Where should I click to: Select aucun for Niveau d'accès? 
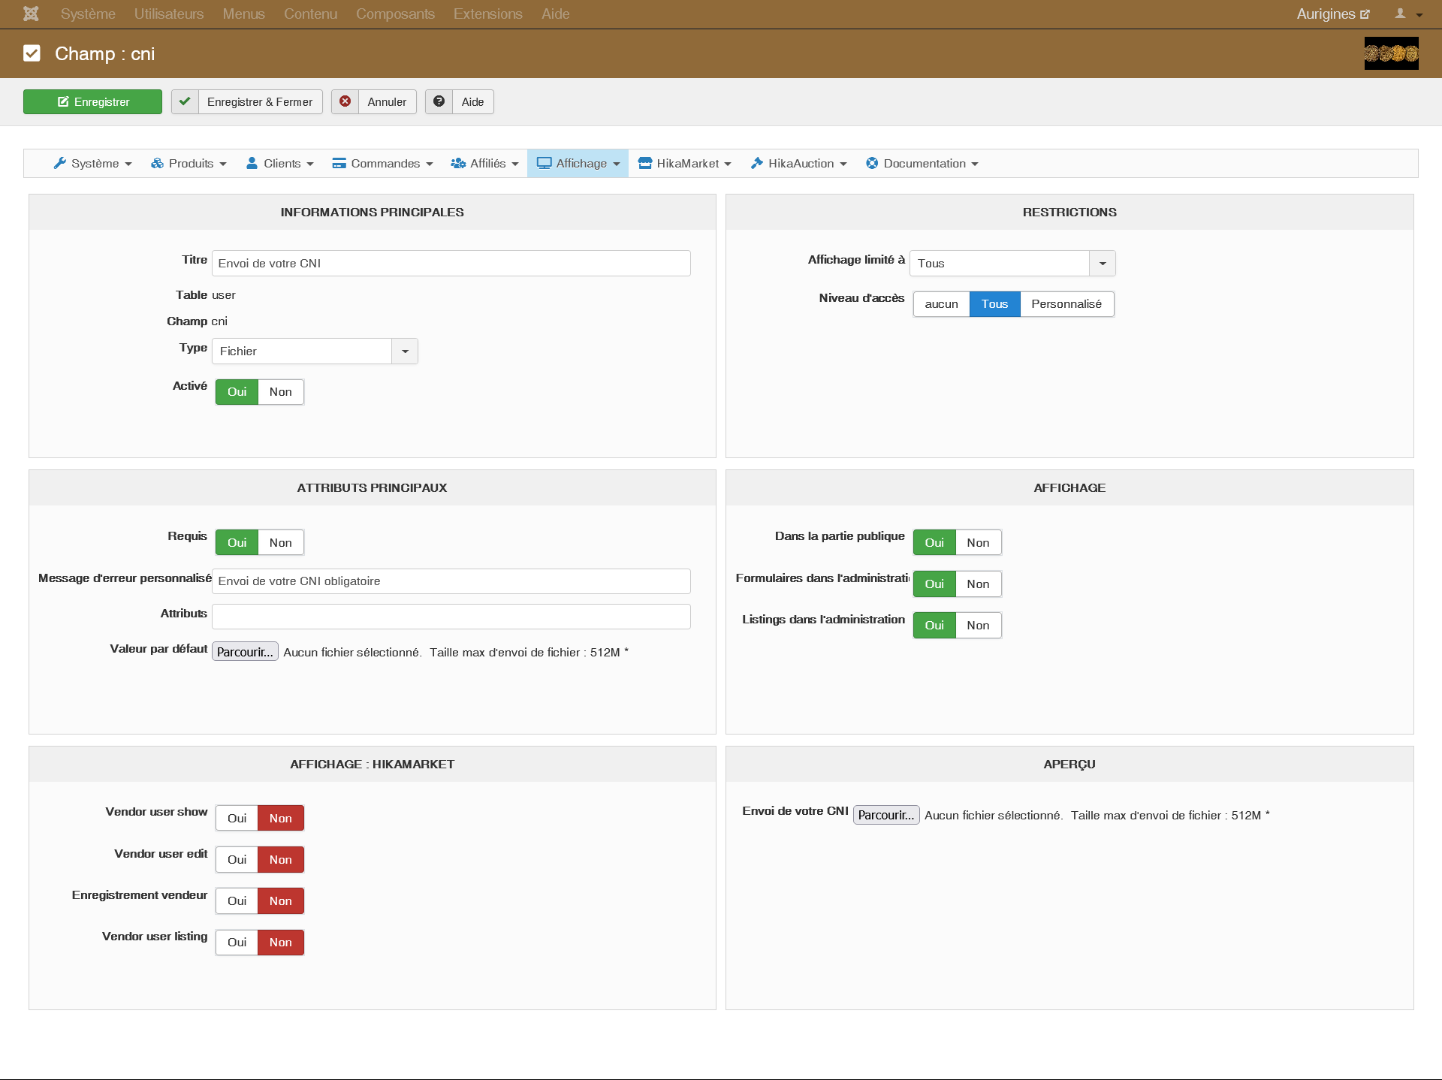pyautogui.click(x=941, y=304)
